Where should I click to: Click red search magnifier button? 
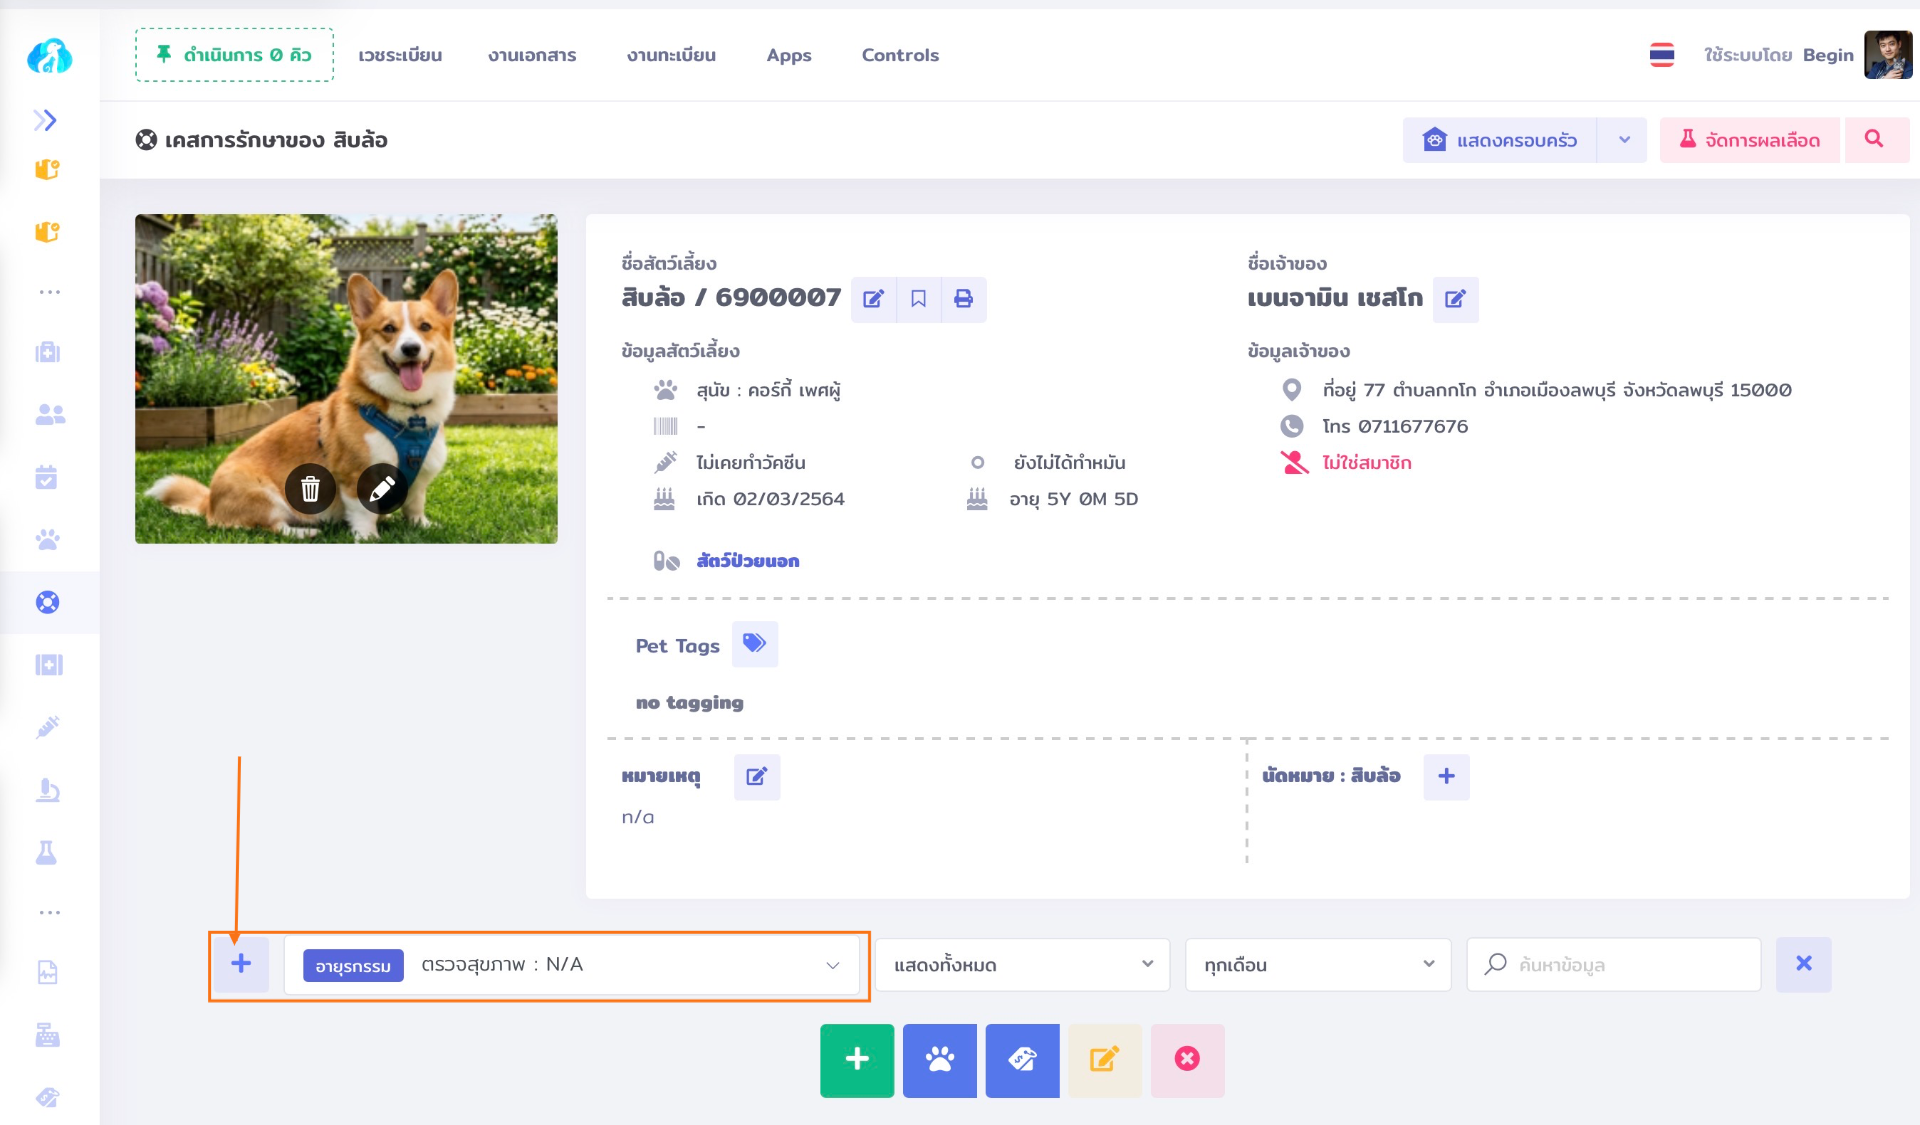(x=1874, y=140)
